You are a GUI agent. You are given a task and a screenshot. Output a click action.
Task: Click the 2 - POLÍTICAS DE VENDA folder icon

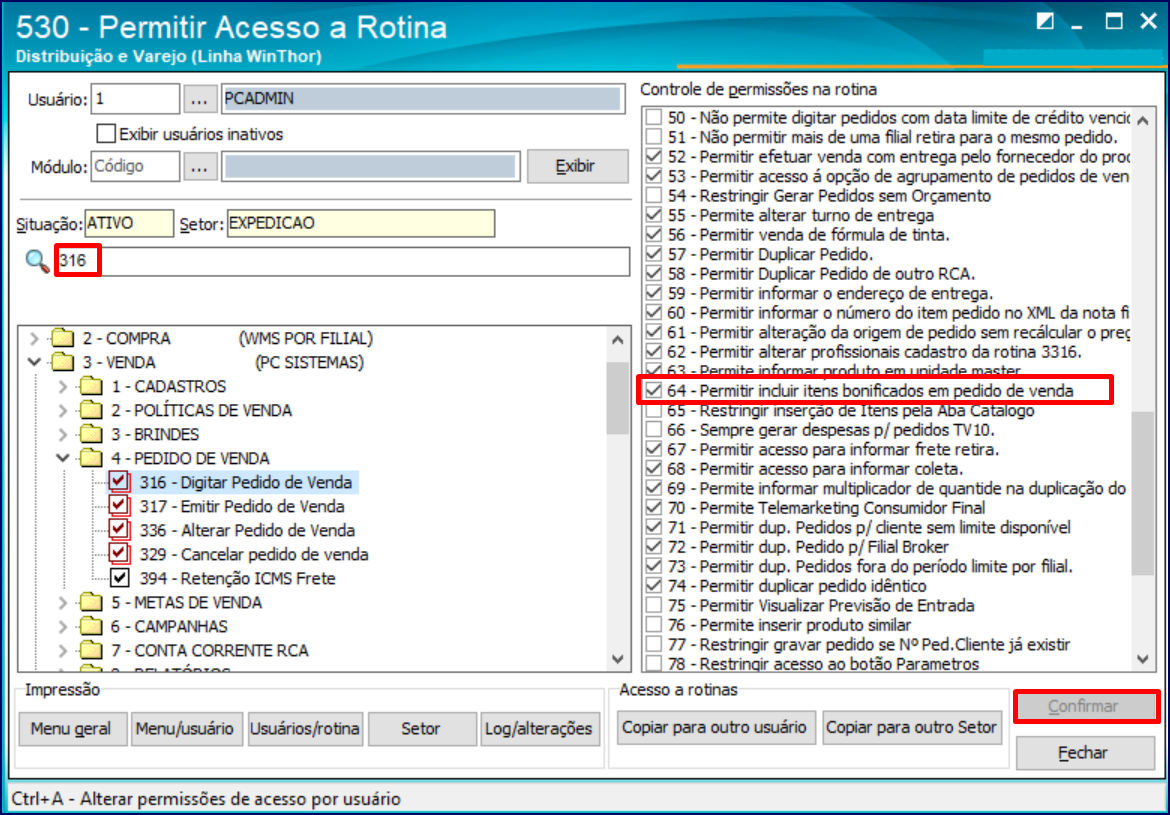(x=92, y=410)
